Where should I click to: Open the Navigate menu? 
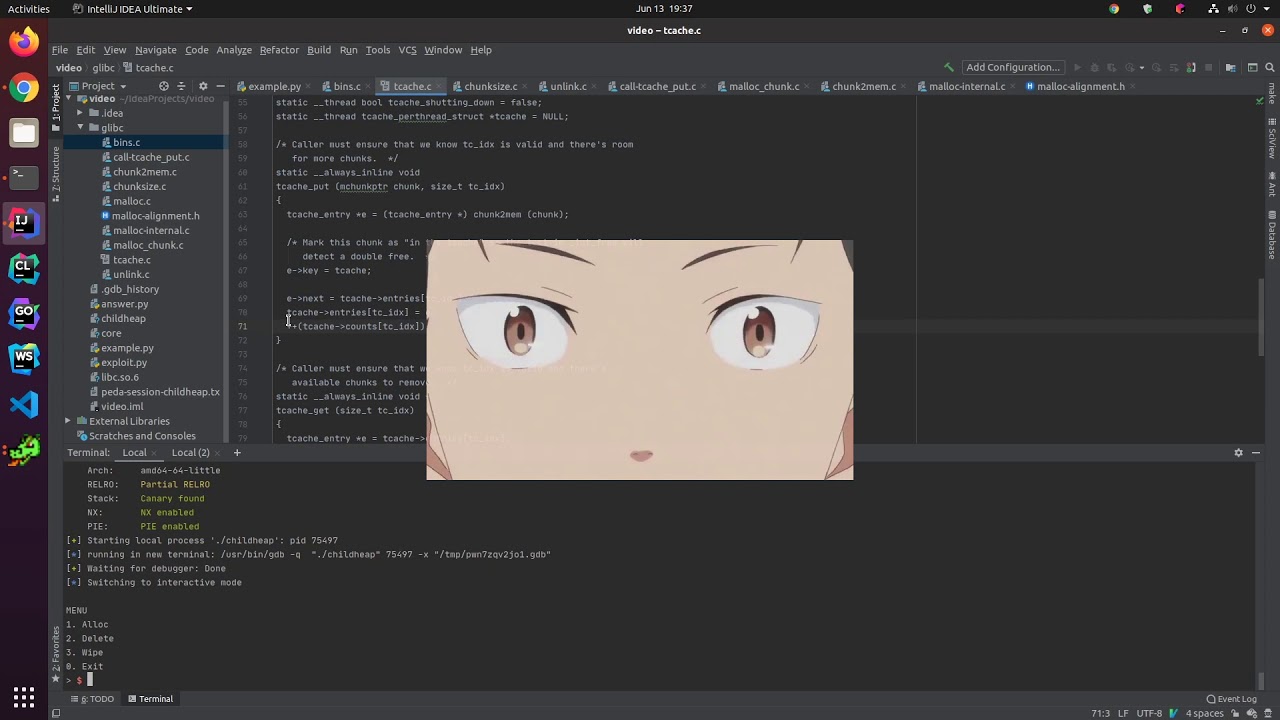coord(155,50)
